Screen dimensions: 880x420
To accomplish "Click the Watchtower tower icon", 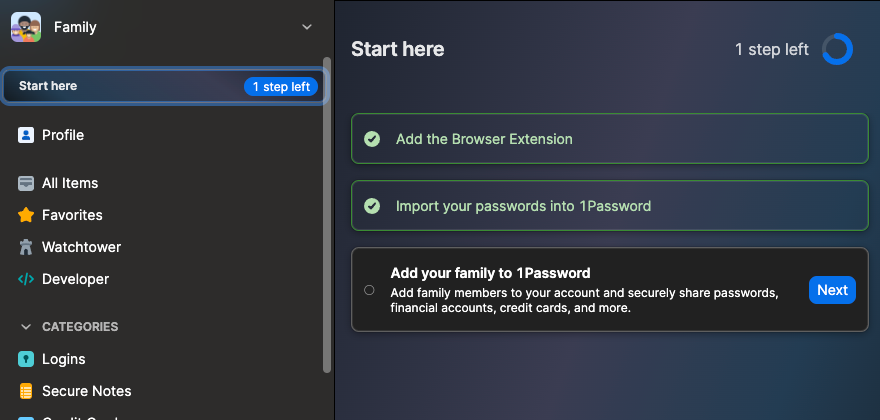I will [x=26, y=247].
